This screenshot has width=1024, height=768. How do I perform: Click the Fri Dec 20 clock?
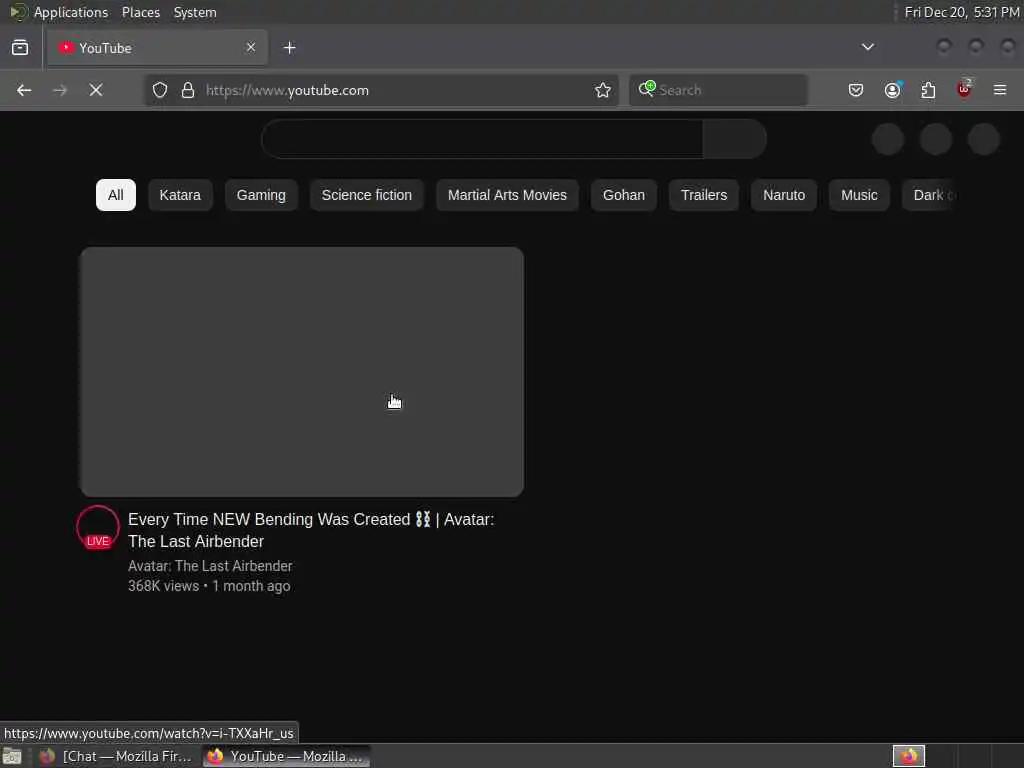coord(962,12)
